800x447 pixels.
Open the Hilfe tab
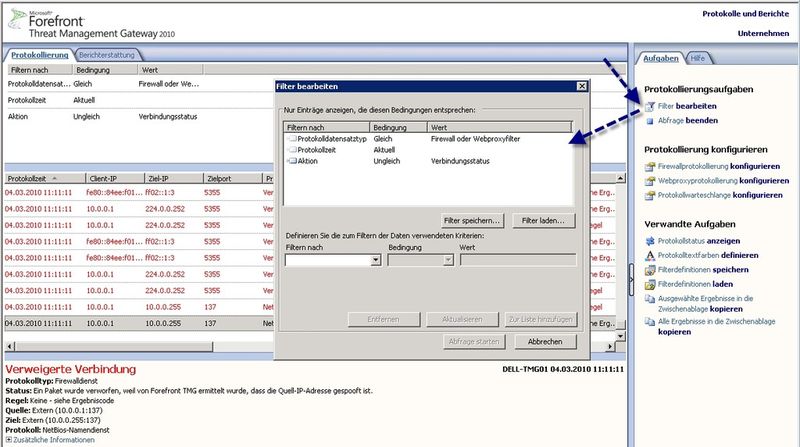point(699,59)
